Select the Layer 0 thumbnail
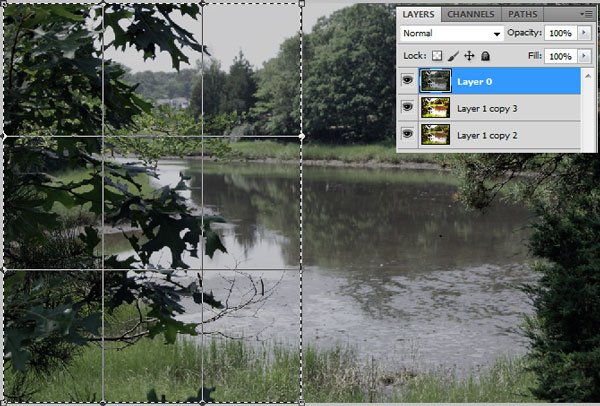 click(435, 81)
